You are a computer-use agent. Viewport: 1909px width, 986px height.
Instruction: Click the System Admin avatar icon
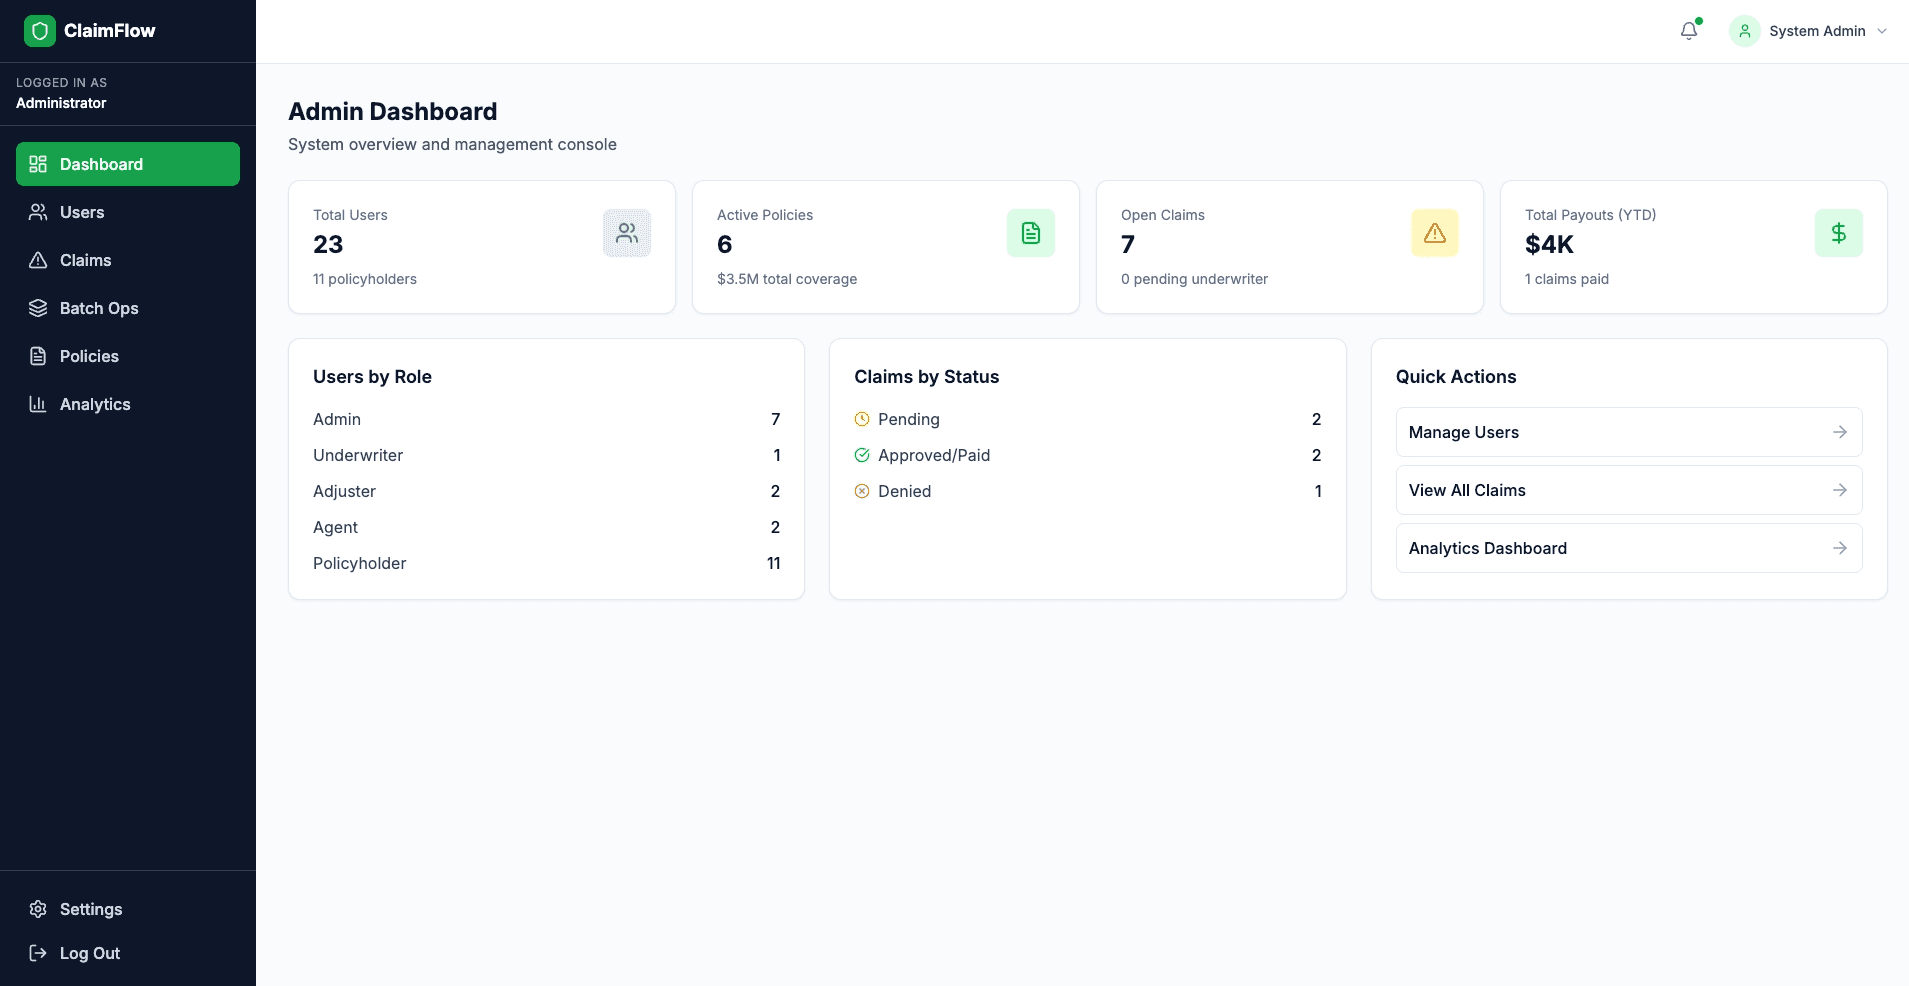pos(1745,31)
